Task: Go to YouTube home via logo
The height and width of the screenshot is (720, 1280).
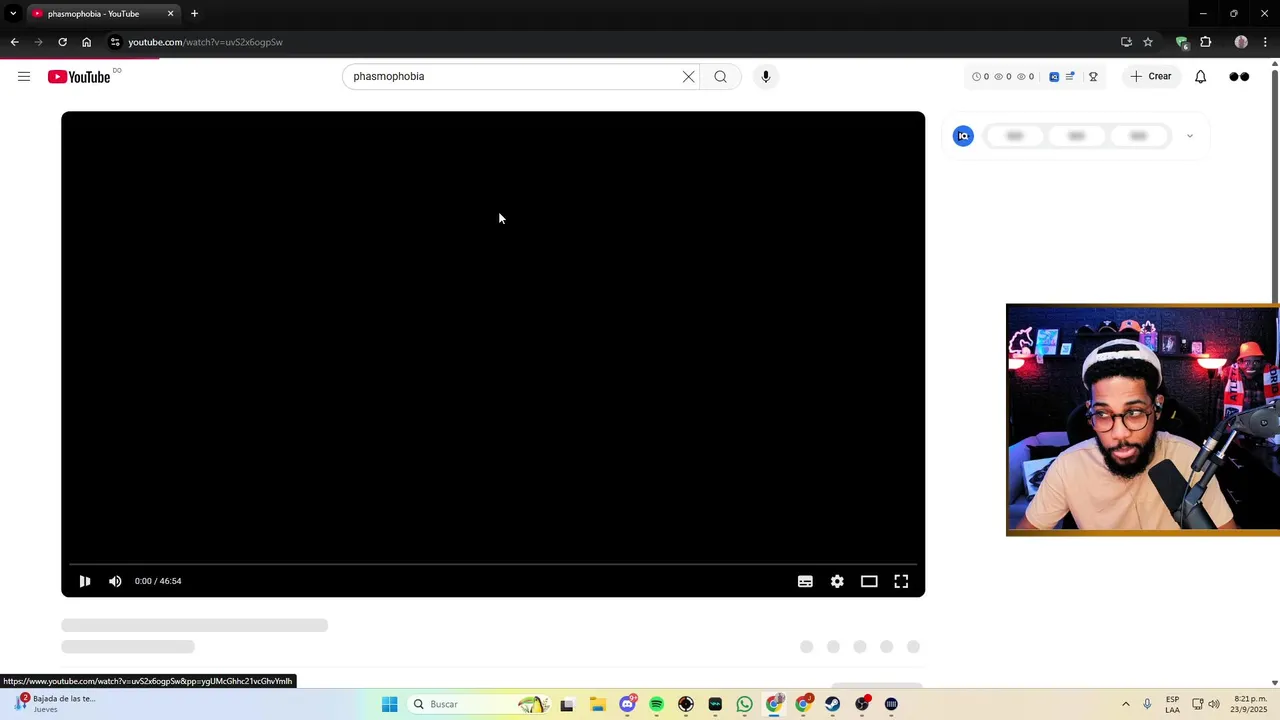Action: 79,77
